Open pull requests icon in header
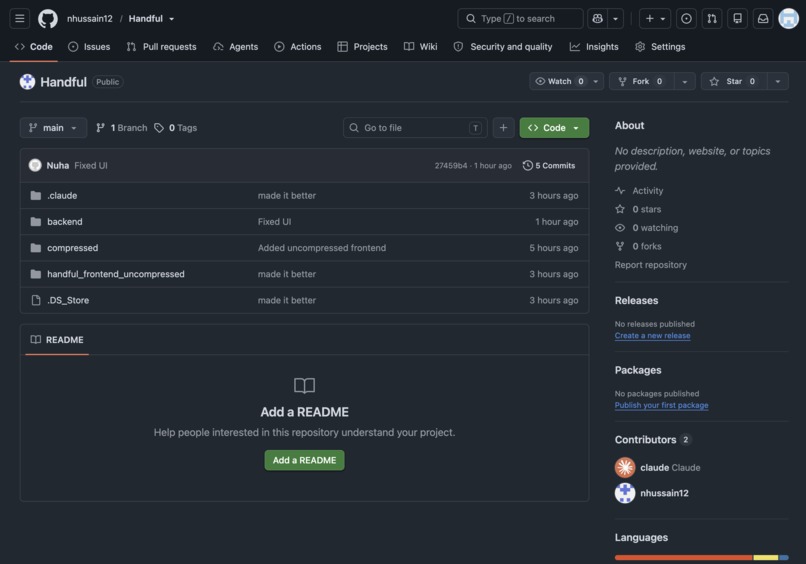Viewport: 806px width, 564px height. [x=712, y=19]
